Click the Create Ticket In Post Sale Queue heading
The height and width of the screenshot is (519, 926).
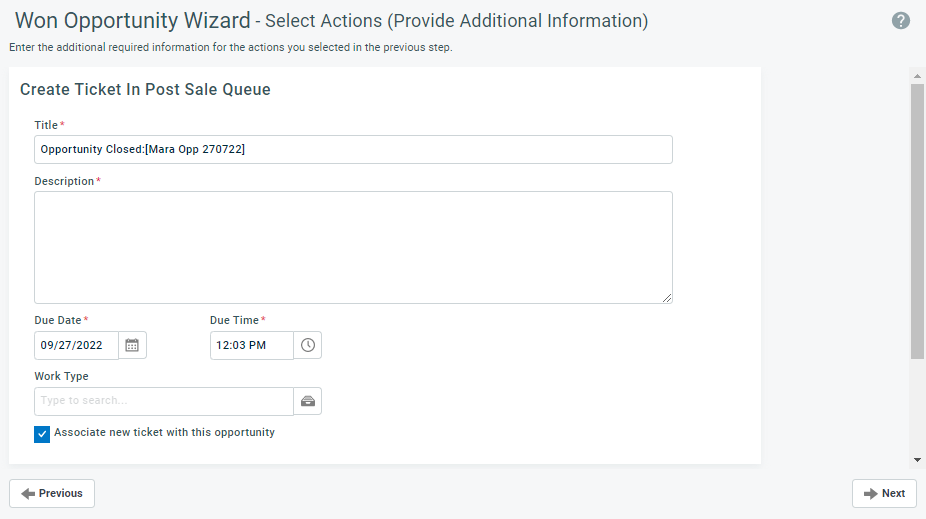tap(145, 90)
